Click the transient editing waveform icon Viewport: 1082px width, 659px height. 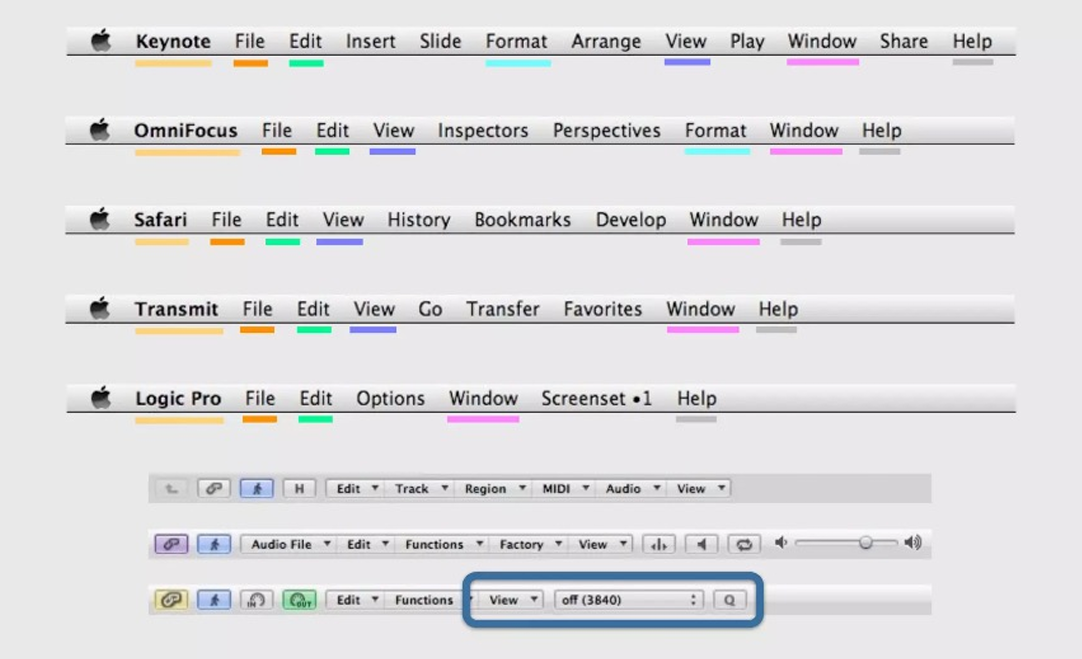[x=659, y=544]
